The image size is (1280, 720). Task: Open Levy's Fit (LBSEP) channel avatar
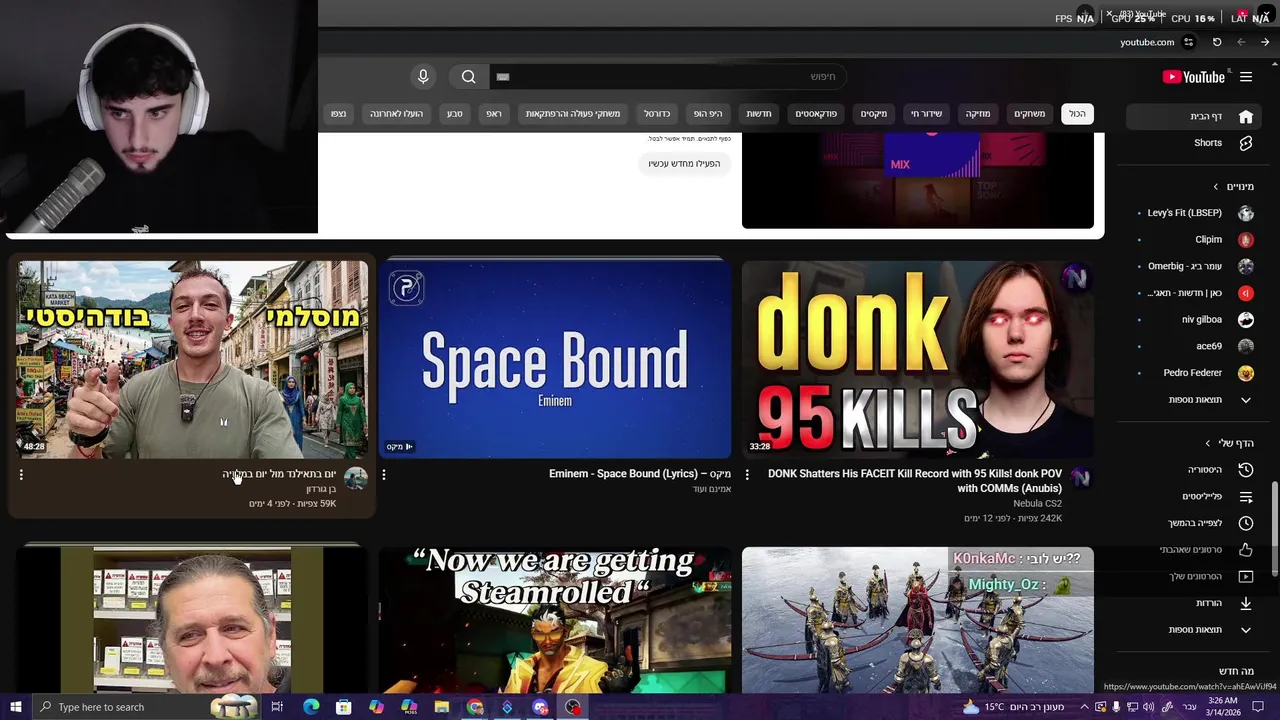[x=1246, y=213]
